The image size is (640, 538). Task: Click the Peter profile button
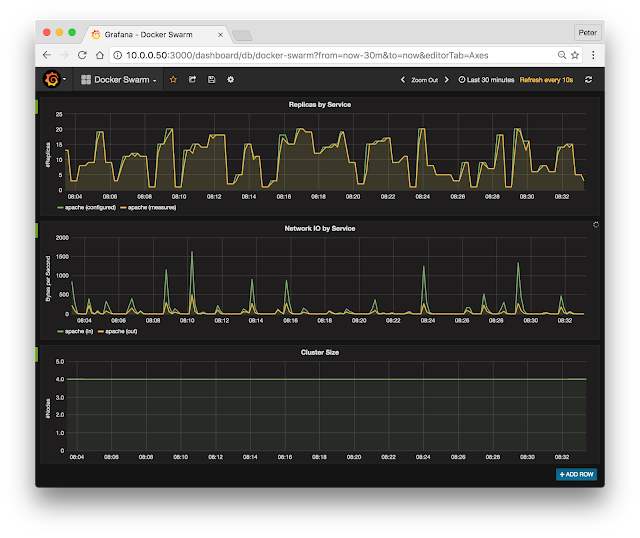pyautogui.click(x=587, y=33)
